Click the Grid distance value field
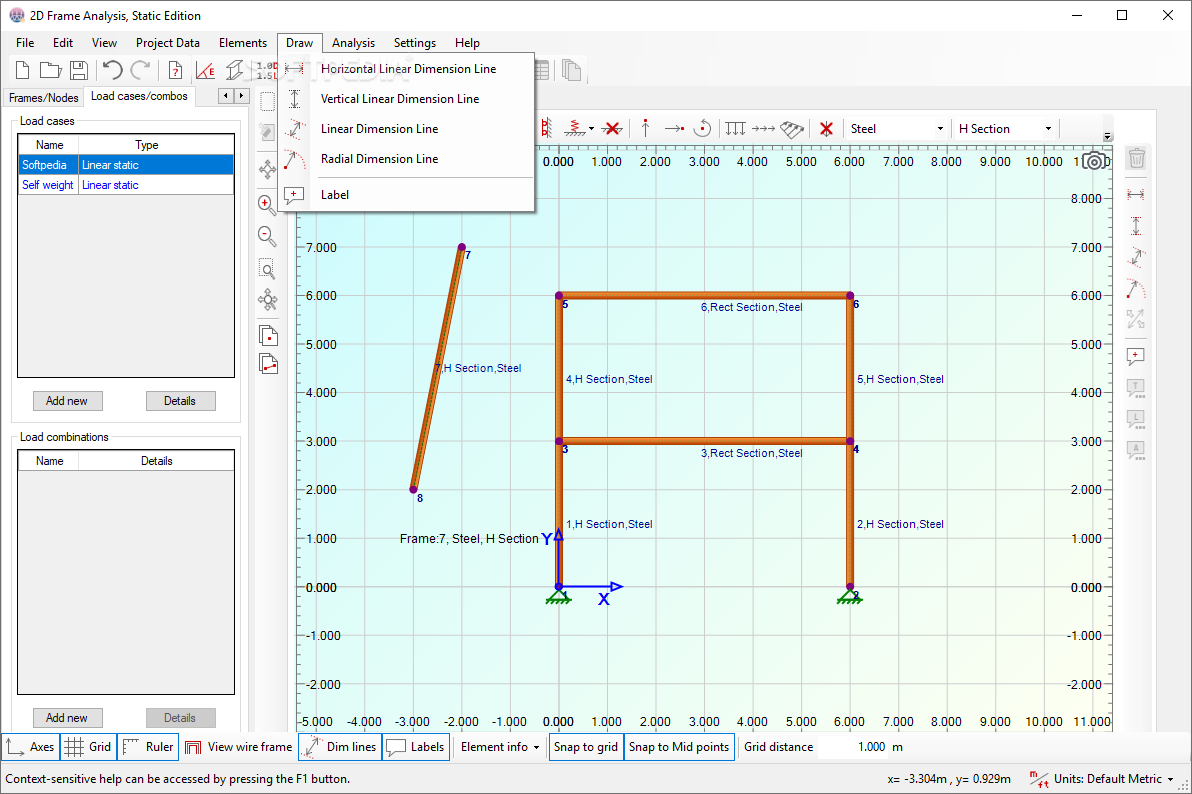 point(853,747)
